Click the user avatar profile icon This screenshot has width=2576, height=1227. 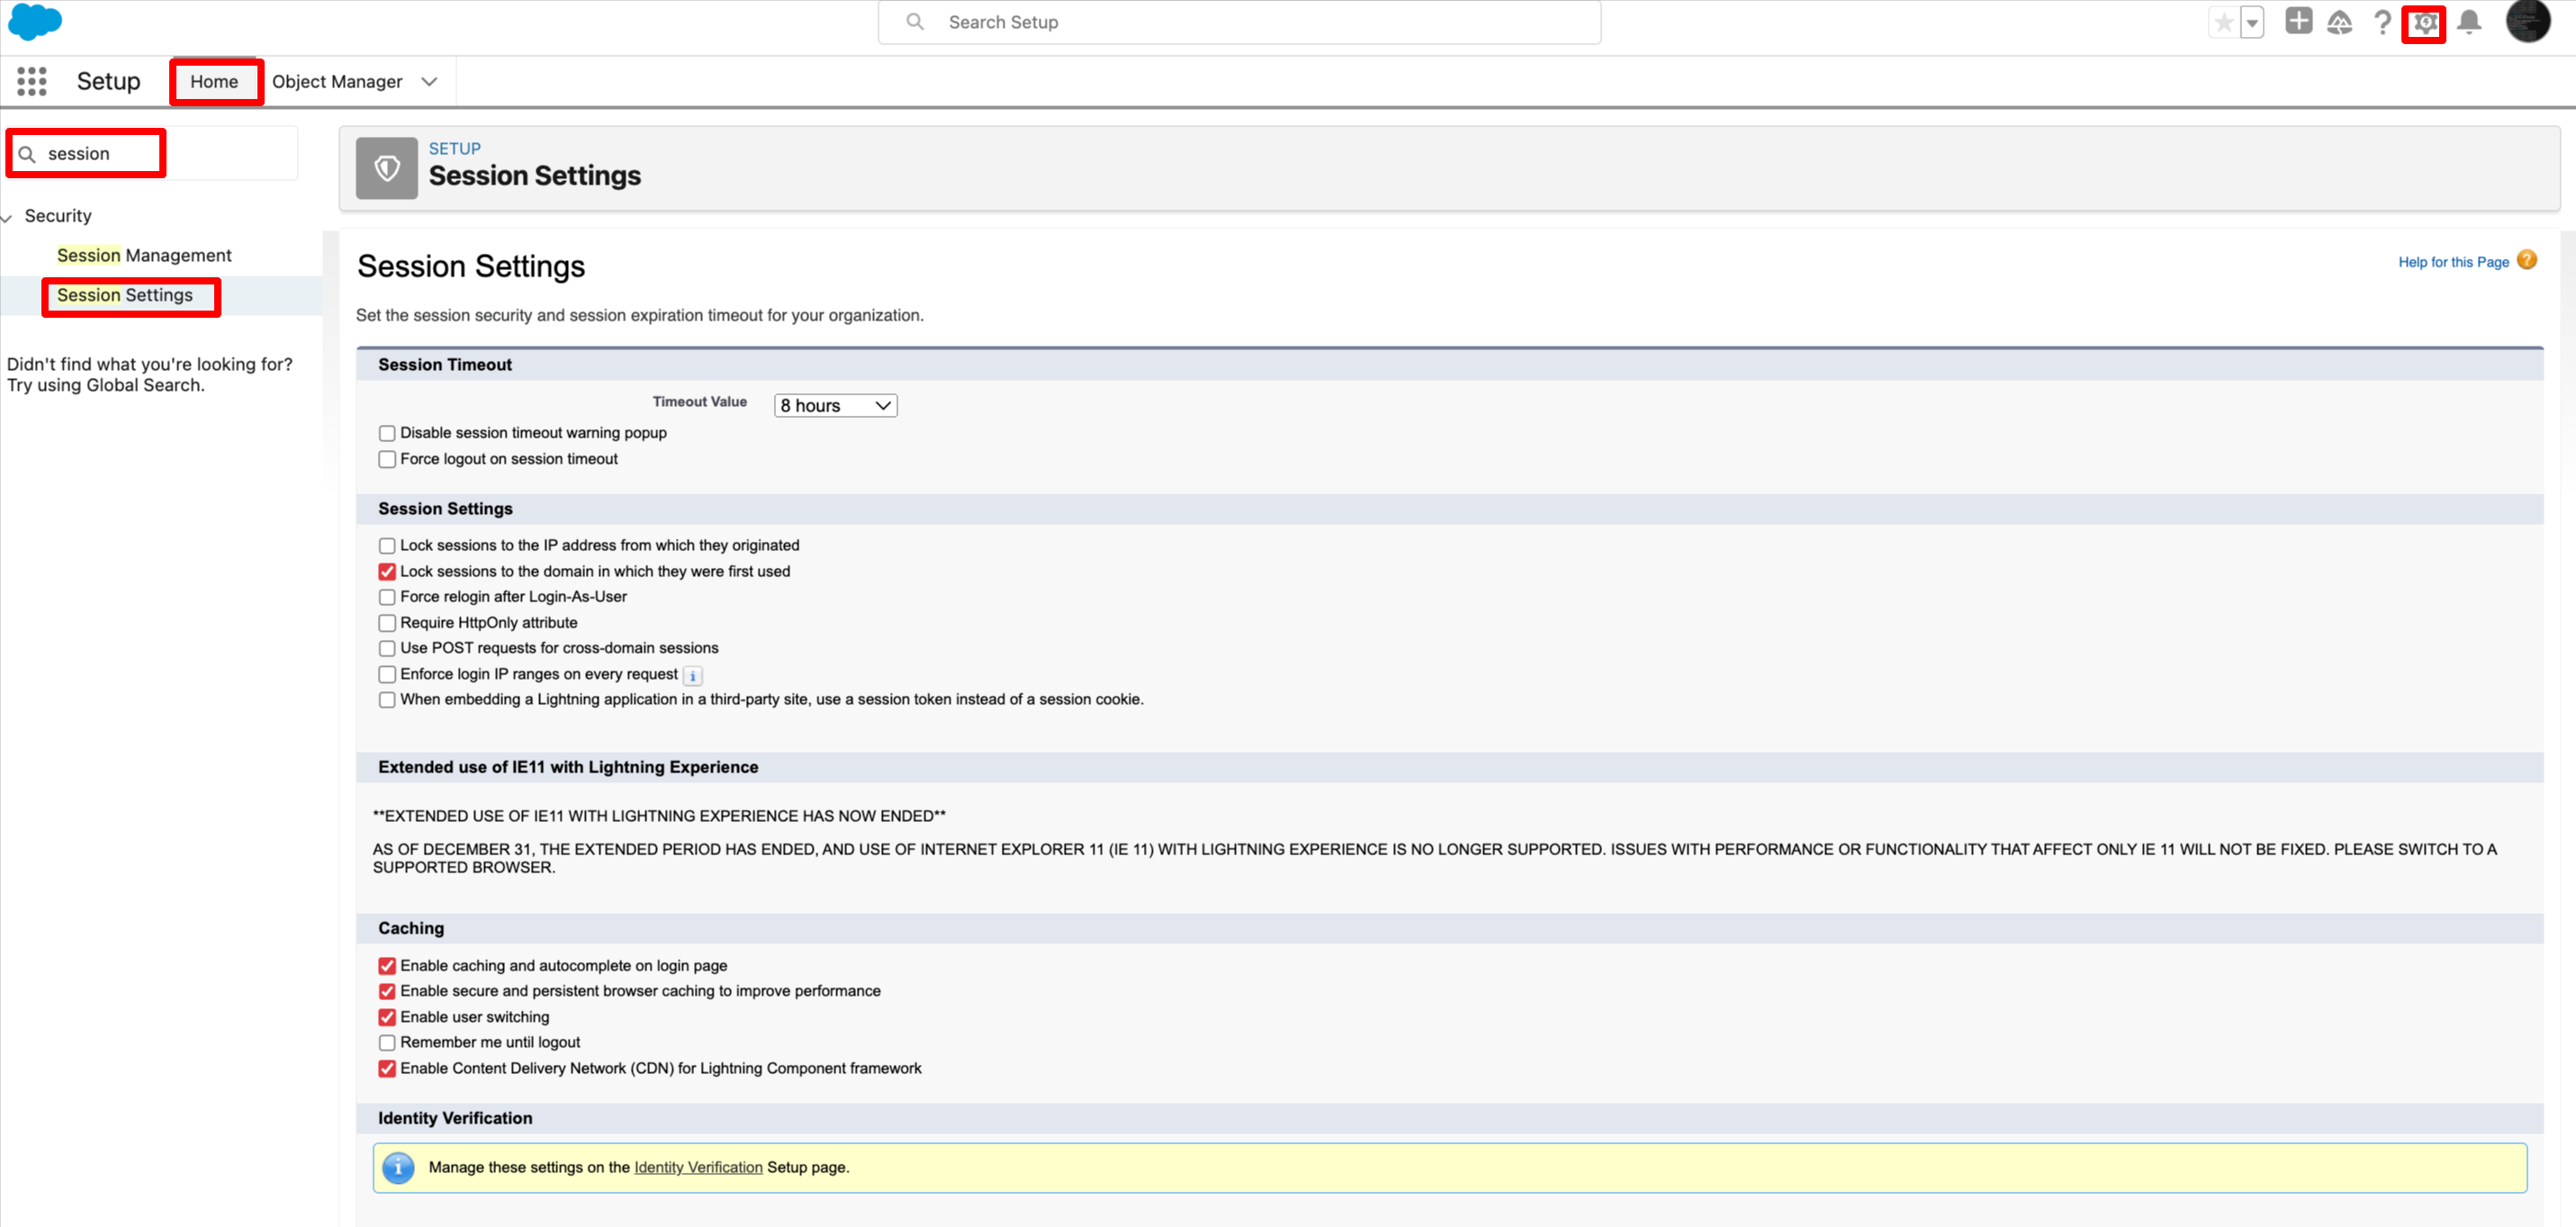pos(2527,22)
